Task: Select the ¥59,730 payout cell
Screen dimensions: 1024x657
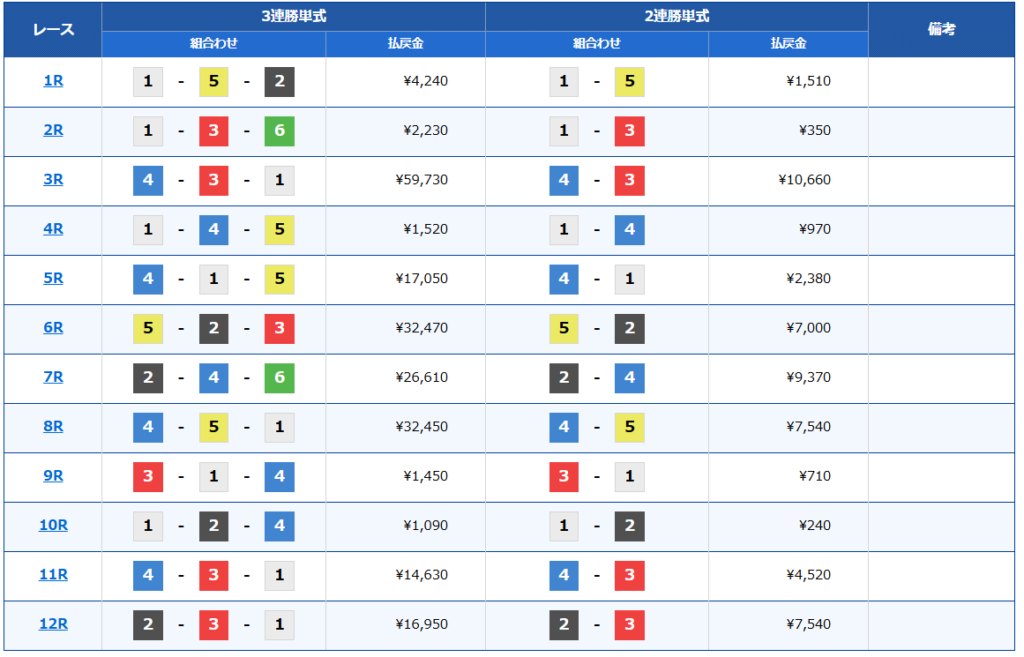Action: tap(421, 180)
